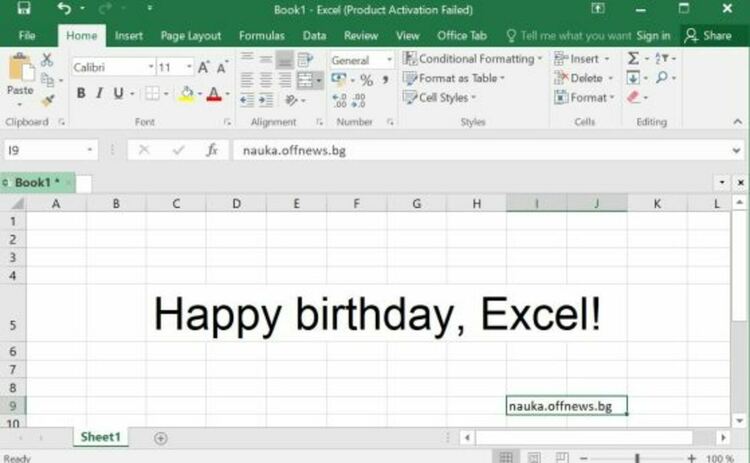Save the workbook with the floppy disk icon
The height and width of the screenshot is (463, 750).
[x=24, y=8]
